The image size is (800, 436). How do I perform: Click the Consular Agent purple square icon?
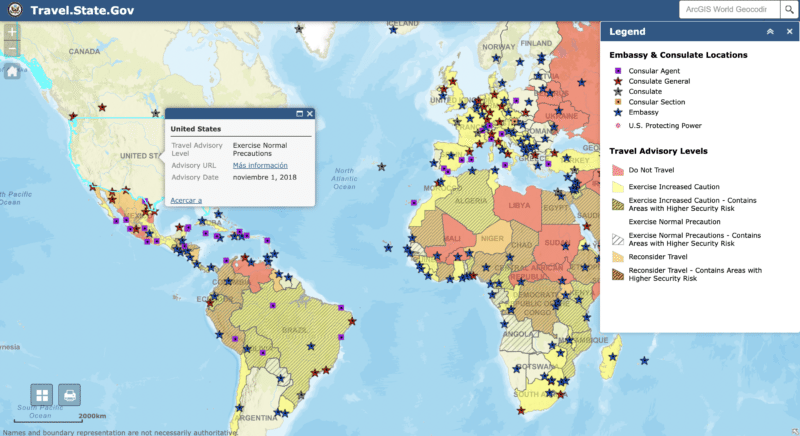click(x=618, y=71)
